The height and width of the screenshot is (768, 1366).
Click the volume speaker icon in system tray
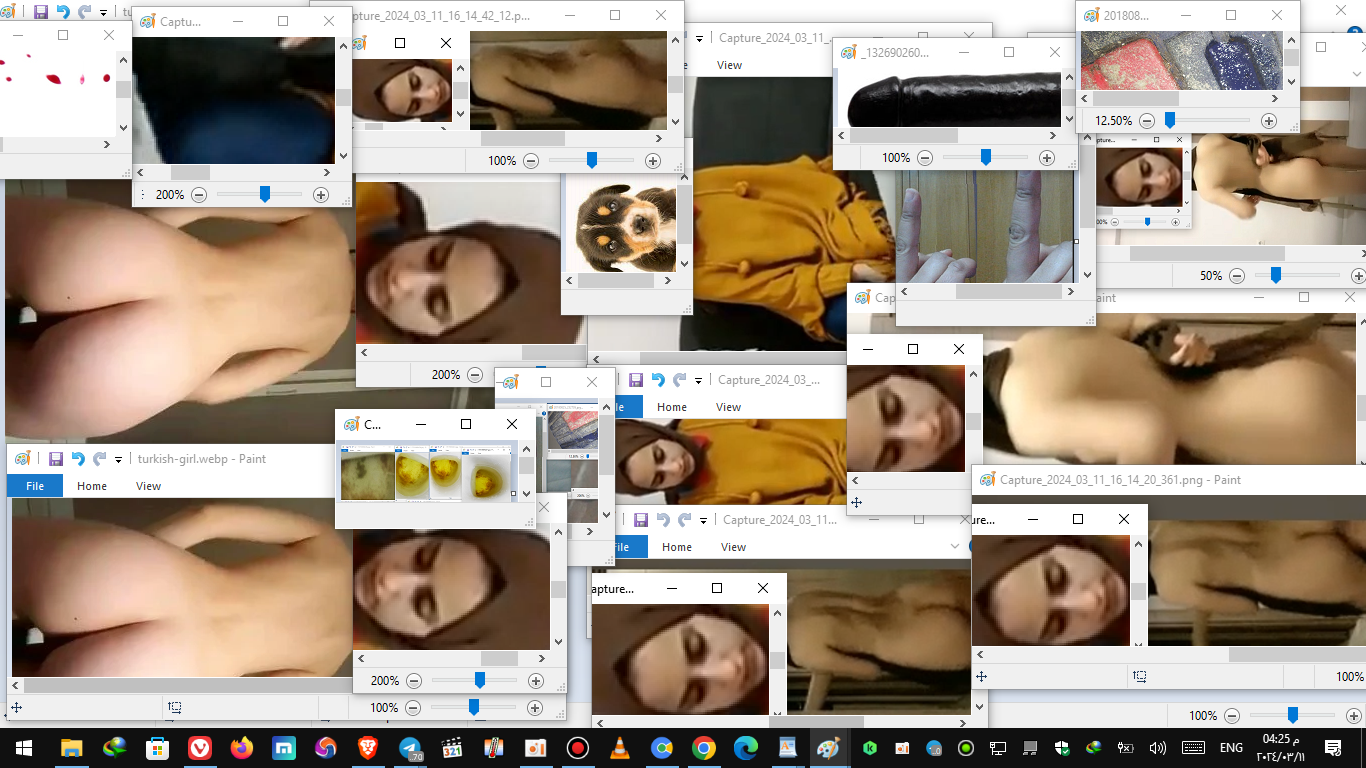pos(1158,748)
